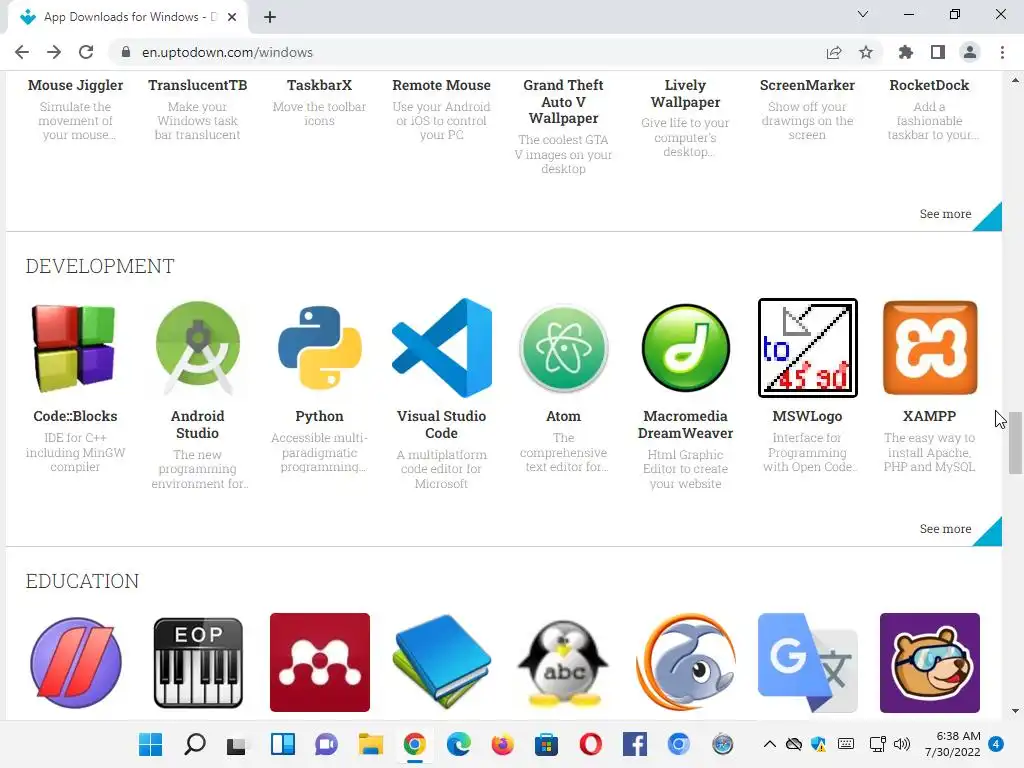The height and width of the screenshot is (768, 1024).
Task: Click the scrollbar up arrow
Action: [1015, 80]
